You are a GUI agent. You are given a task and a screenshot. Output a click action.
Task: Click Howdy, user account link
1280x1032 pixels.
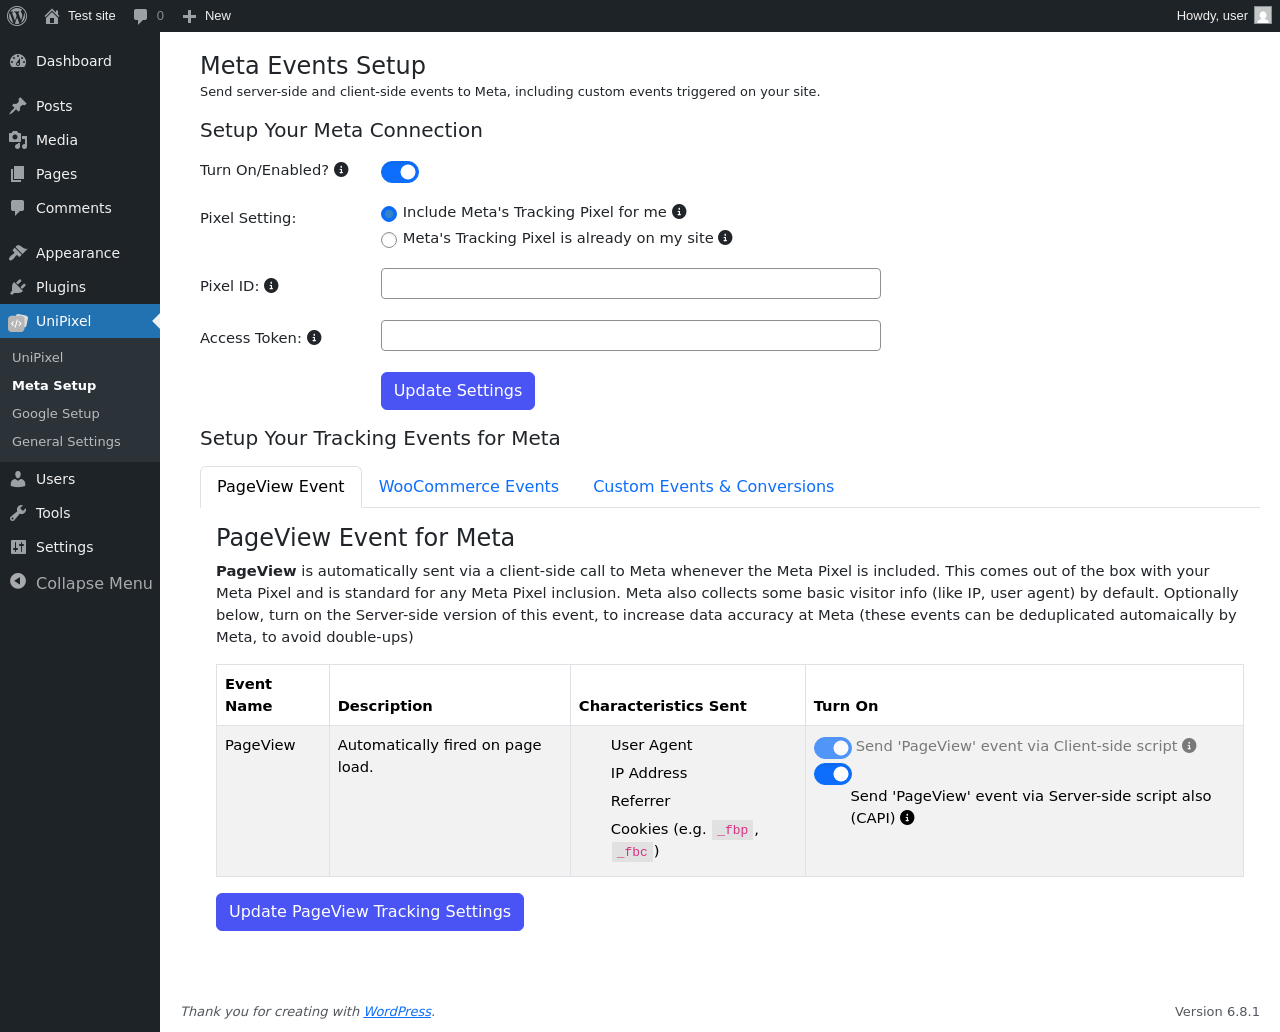point(1223,16)
